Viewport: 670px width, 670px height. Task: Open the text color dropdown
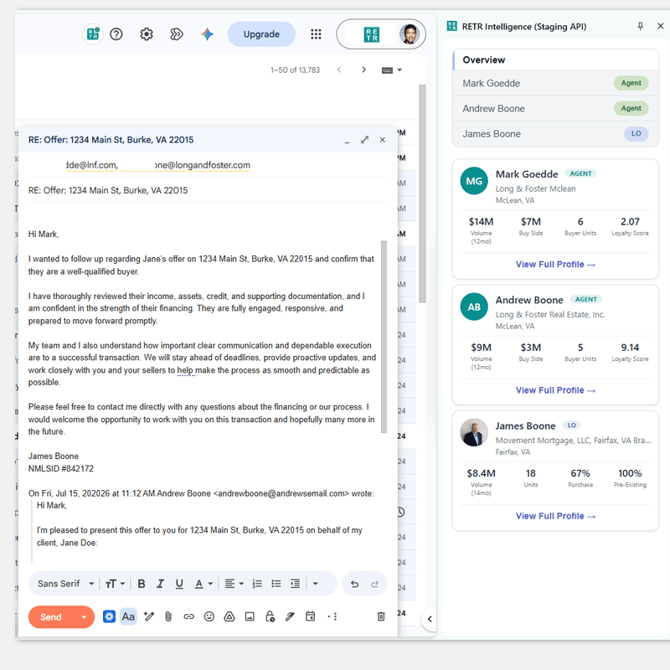pyautogui.click(x=203, y=584)
